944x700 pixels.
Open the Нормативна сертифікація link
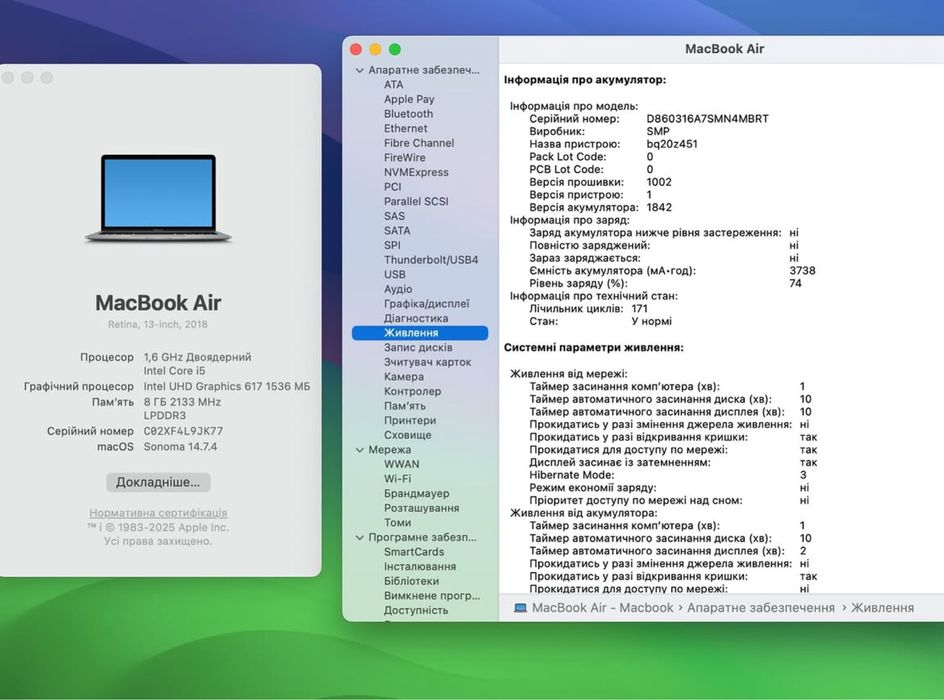coord(158,513)
